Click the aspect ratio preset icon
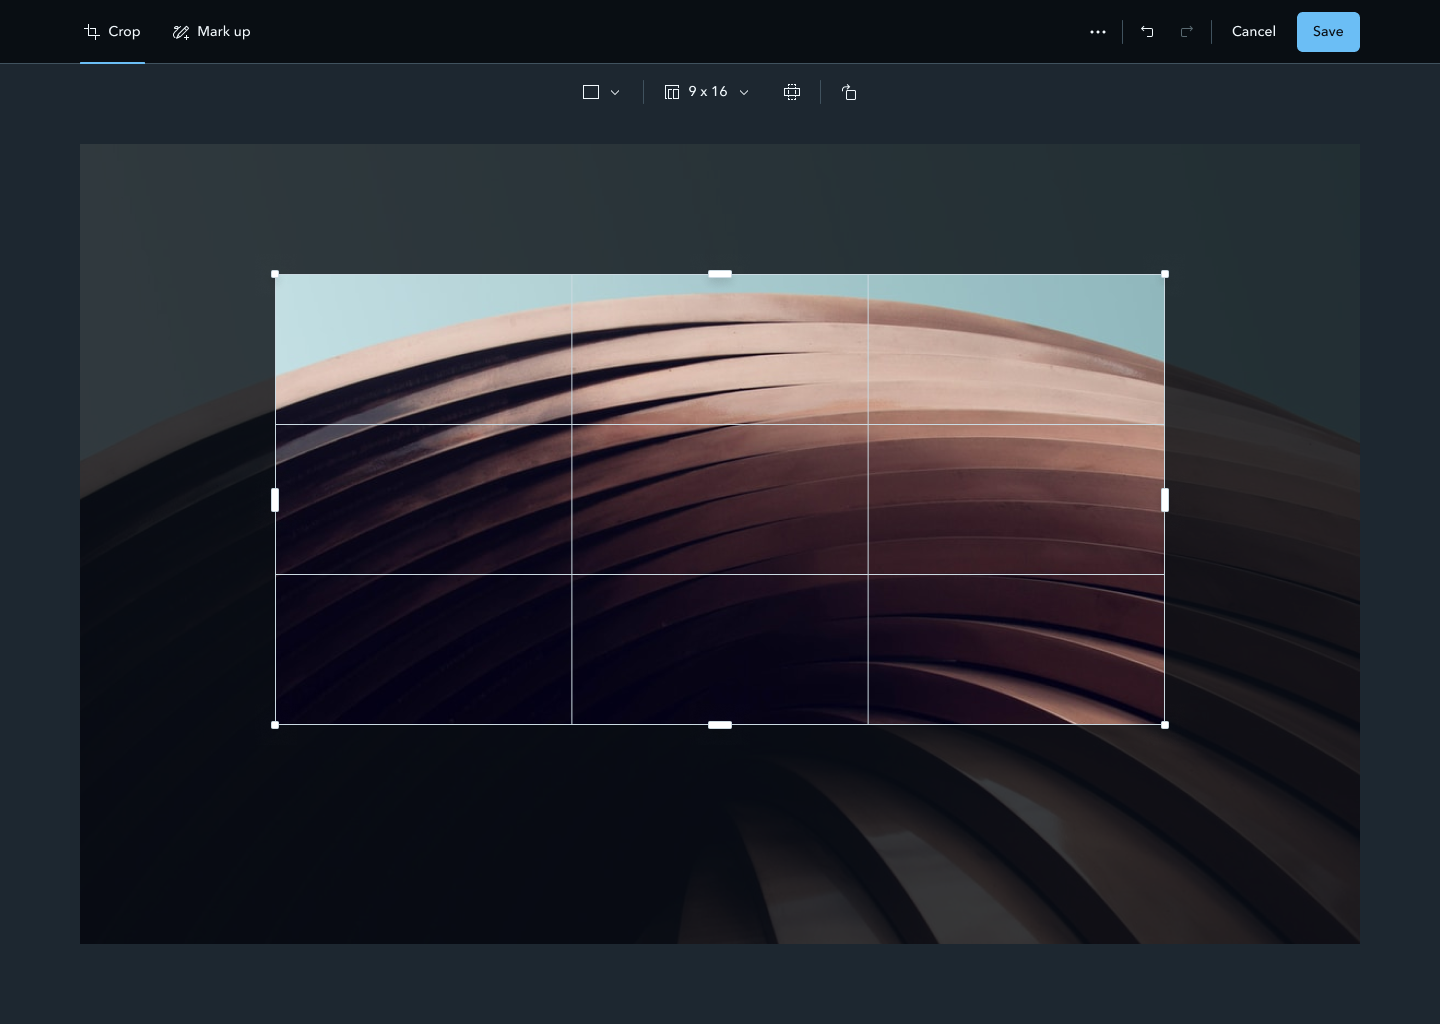Screen dimensions: 1440x1024 point(671,91)
